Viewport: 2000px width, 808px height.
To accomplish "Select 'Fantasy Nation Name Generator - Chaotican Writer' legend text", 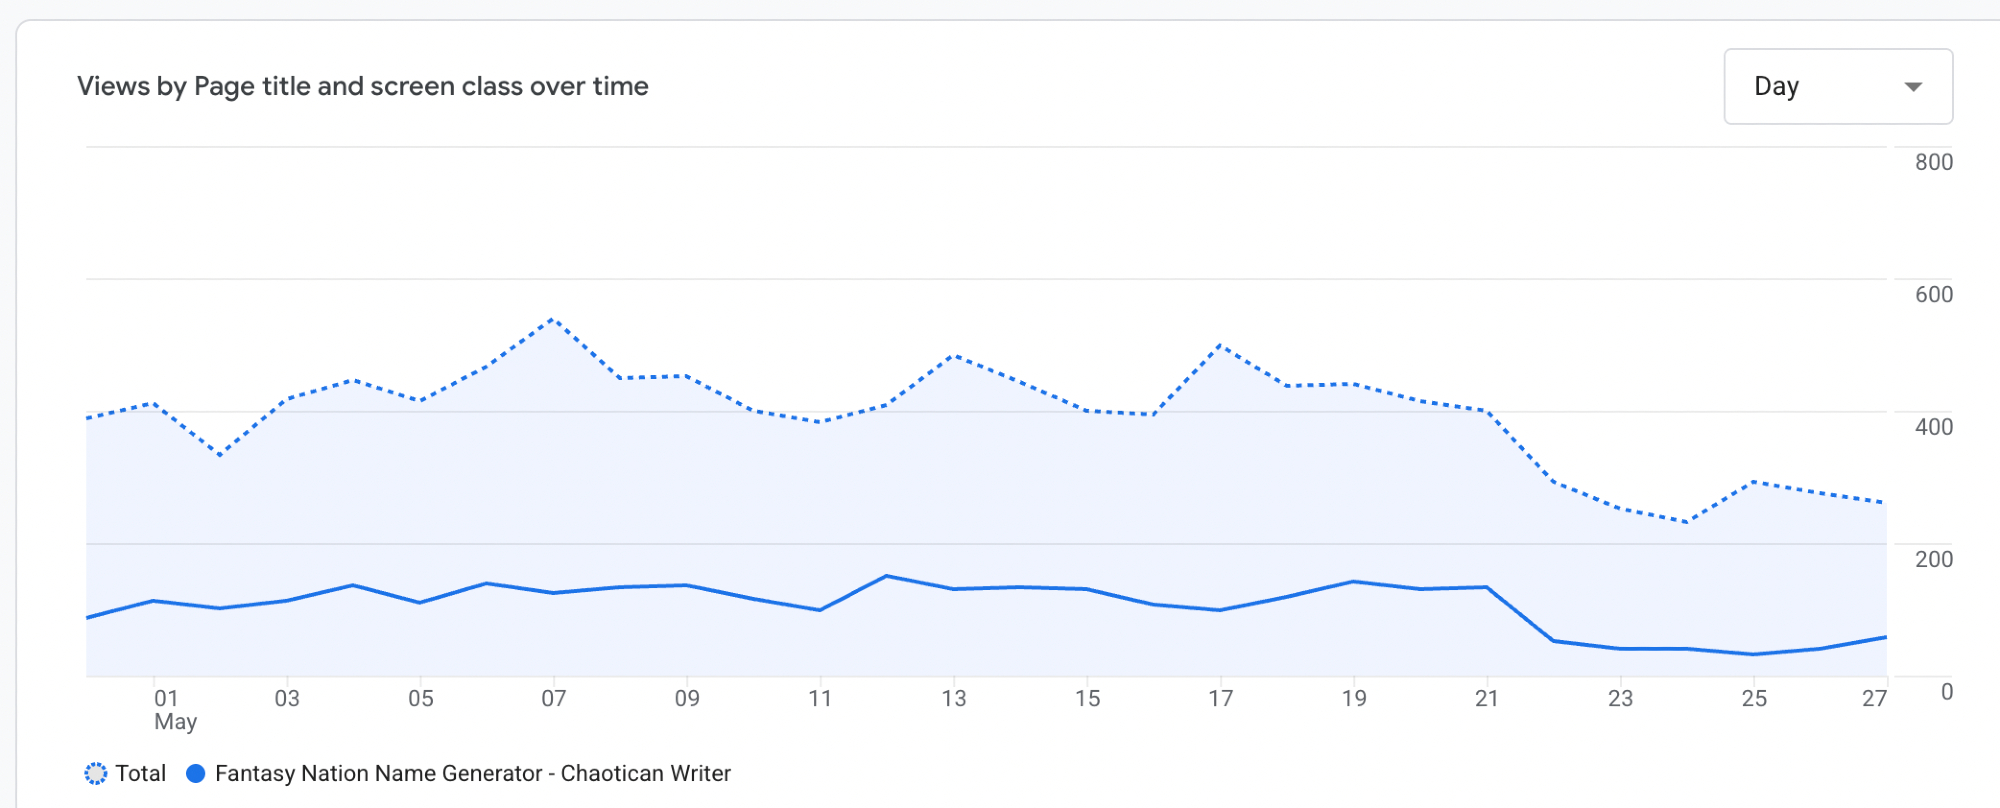I will (472, 773).
